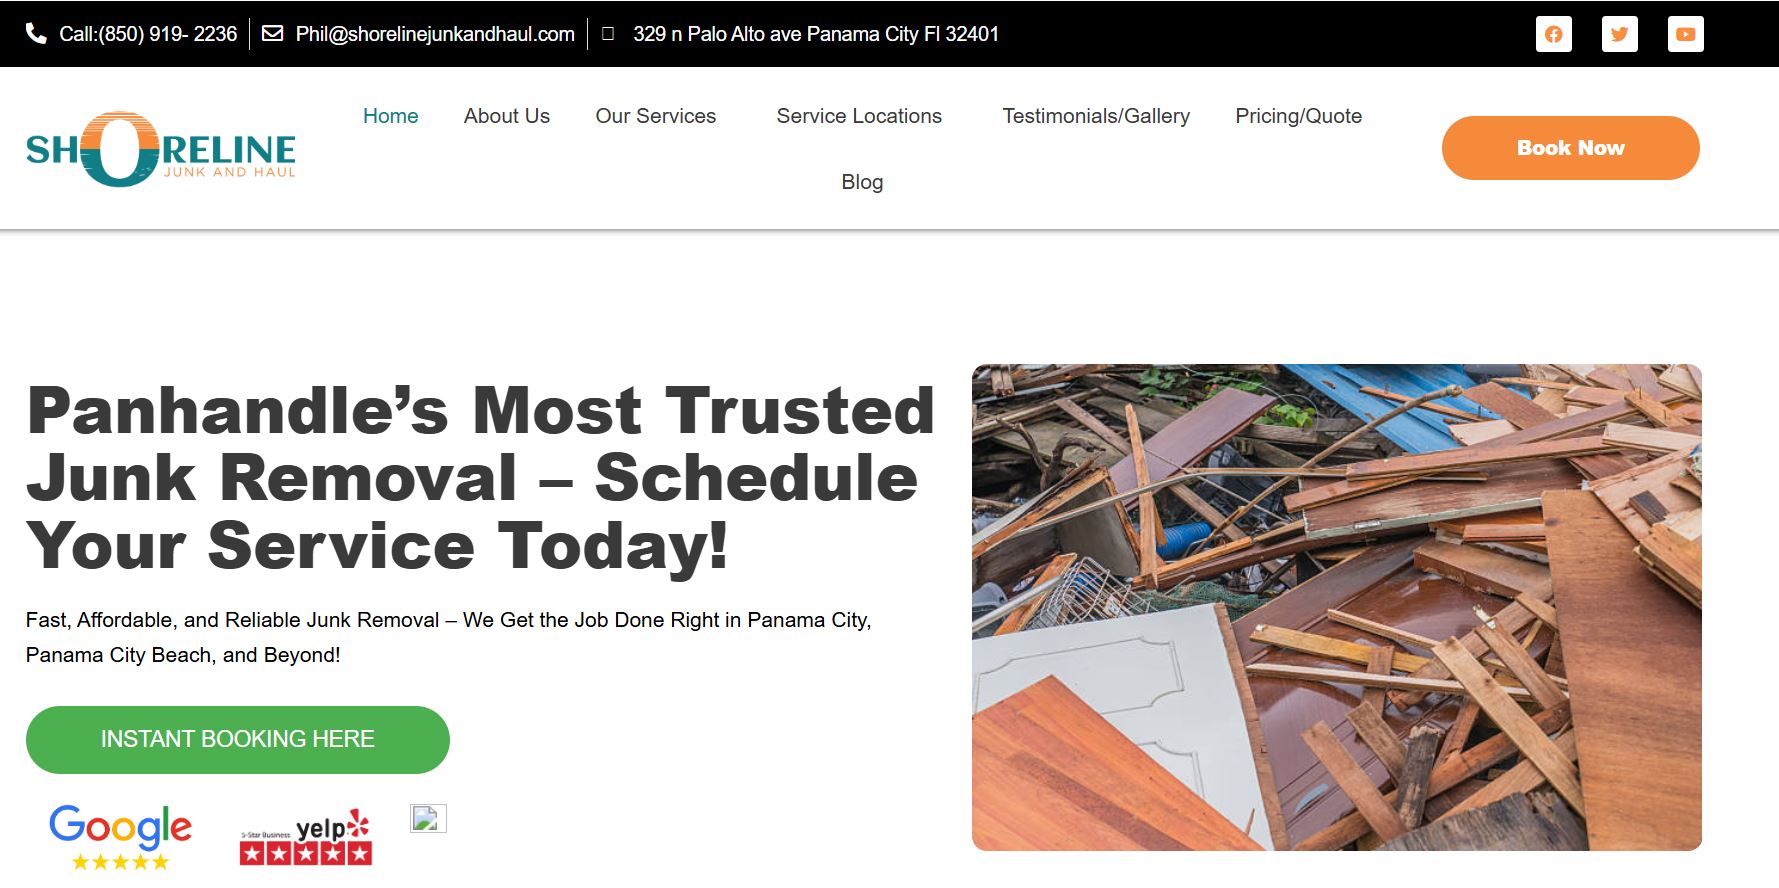
Task: Click the Phil@shorelinejunkandhaul.com email link
Action: 435,34
